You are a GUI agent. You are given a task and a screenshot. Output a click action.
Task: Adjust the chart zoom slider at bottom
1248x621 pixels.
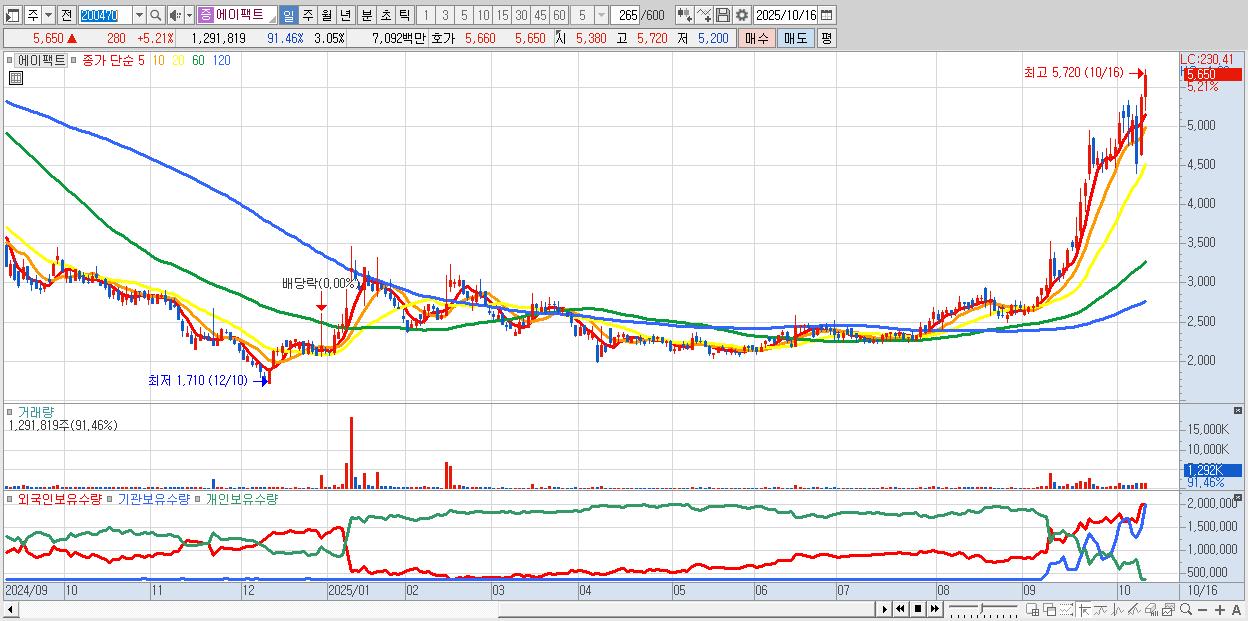981,607
